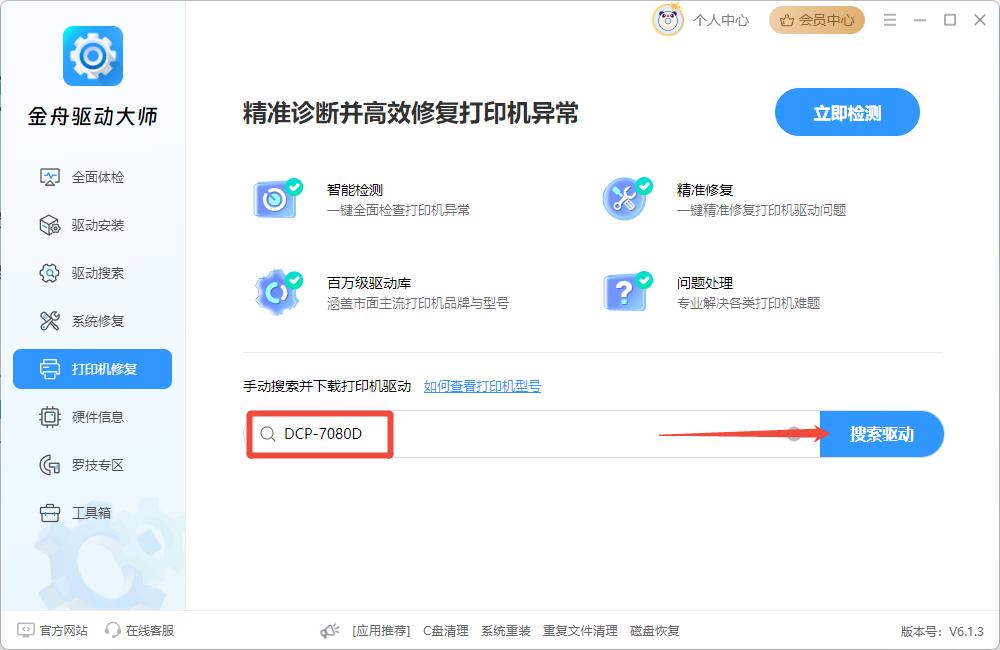Click the 智能检测 feature icon
The width and height of the screenshot is (1000, 650).
tap(276, 199)
